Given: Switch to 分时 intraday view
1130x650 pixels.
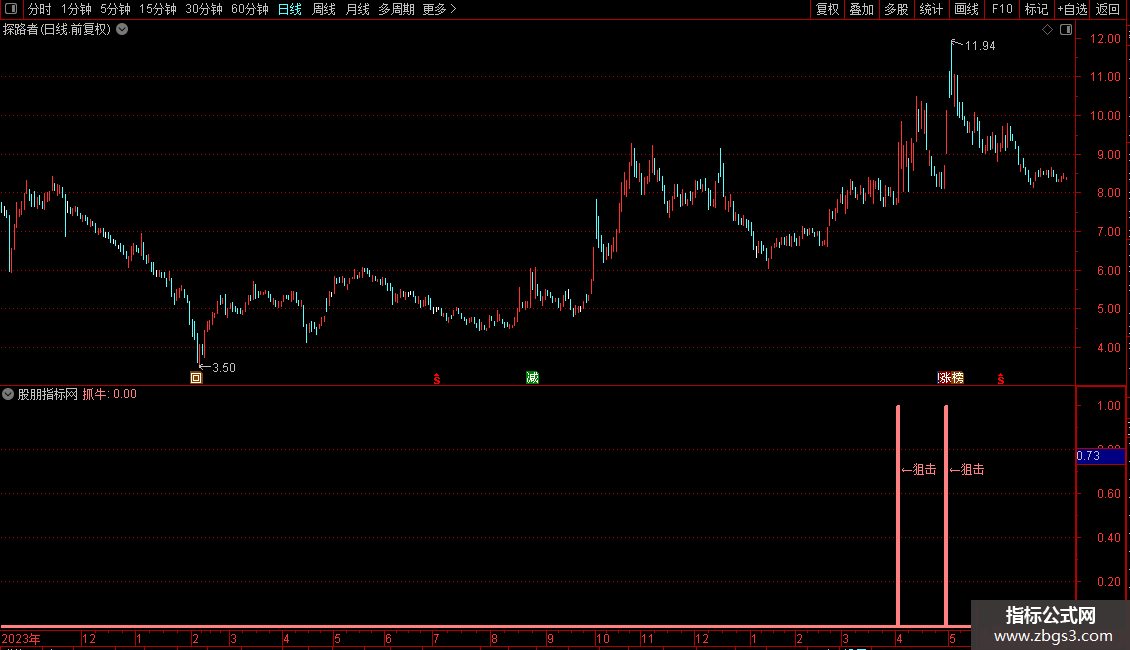Looking at the screenshot, I should 40,9.
